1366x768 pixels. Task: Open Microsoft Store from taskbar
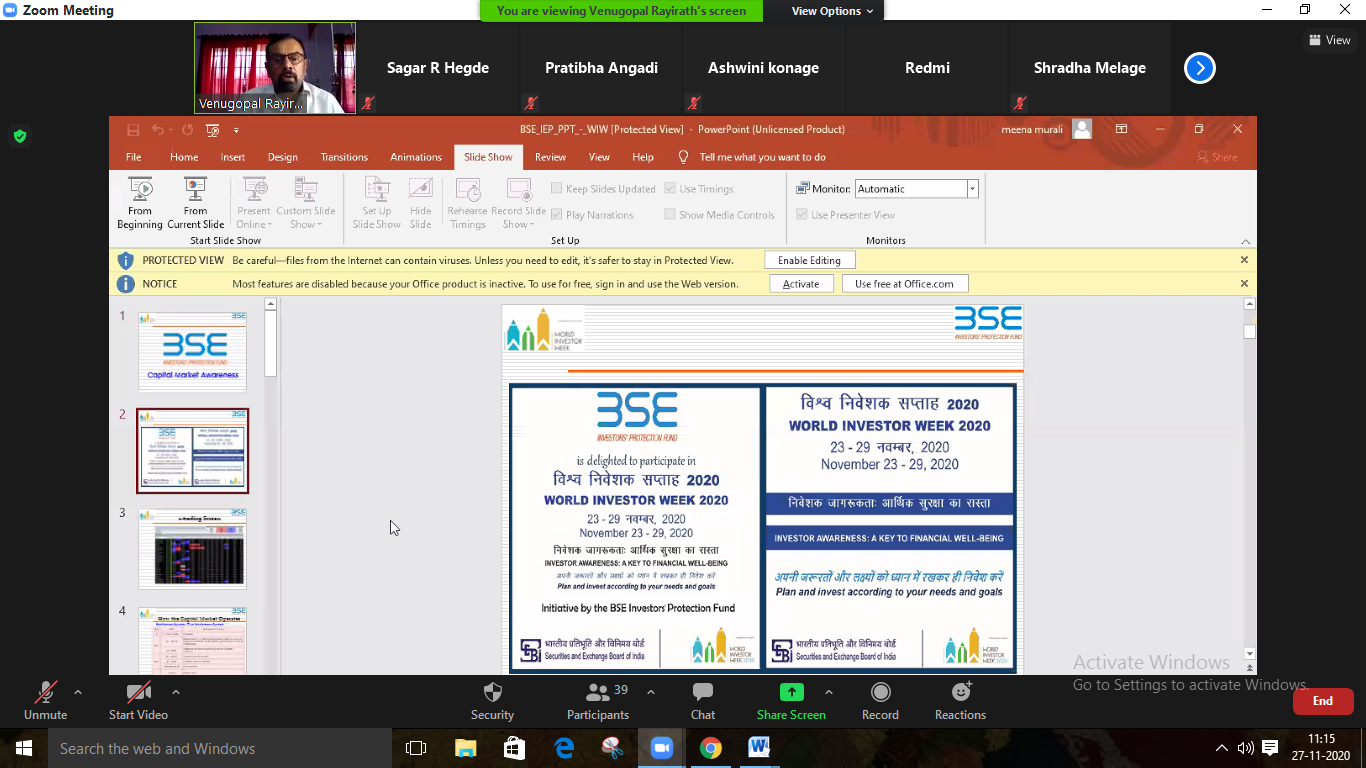tap(514, 748)
